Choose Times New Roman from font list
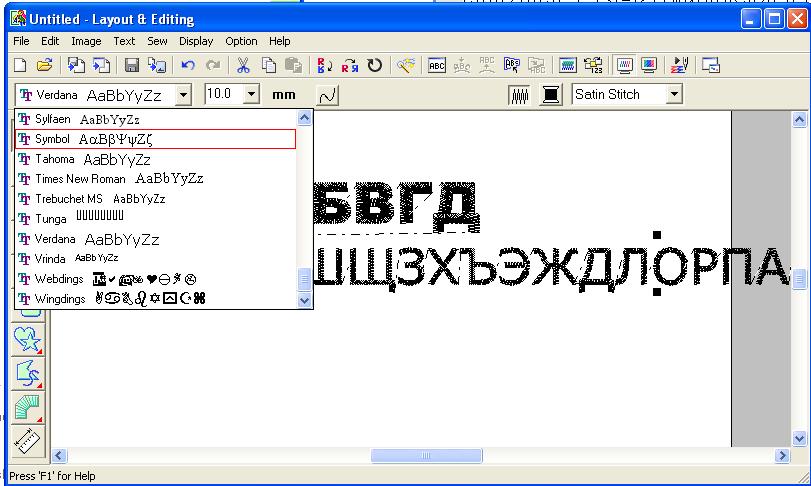This screenshot has width=811, height=486. click(x=80, y=179)
